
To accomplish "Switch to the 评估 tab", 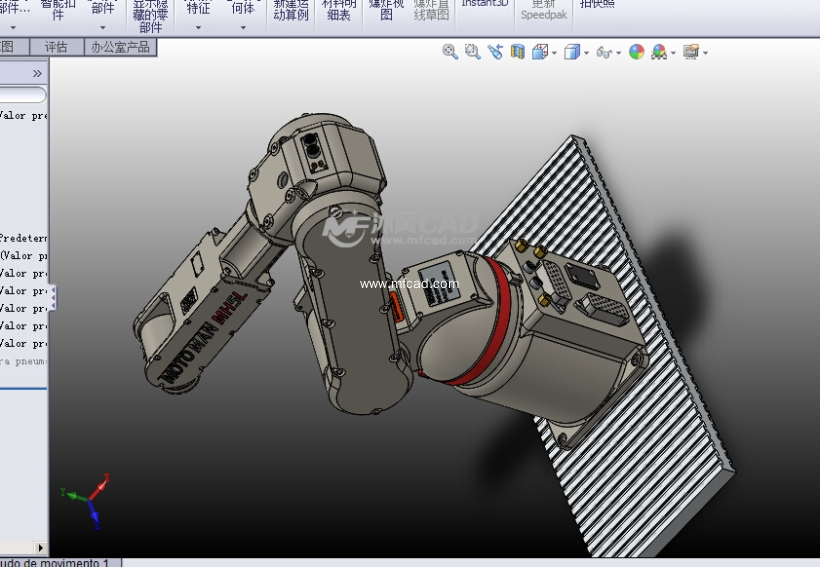I will coord(56,47).
